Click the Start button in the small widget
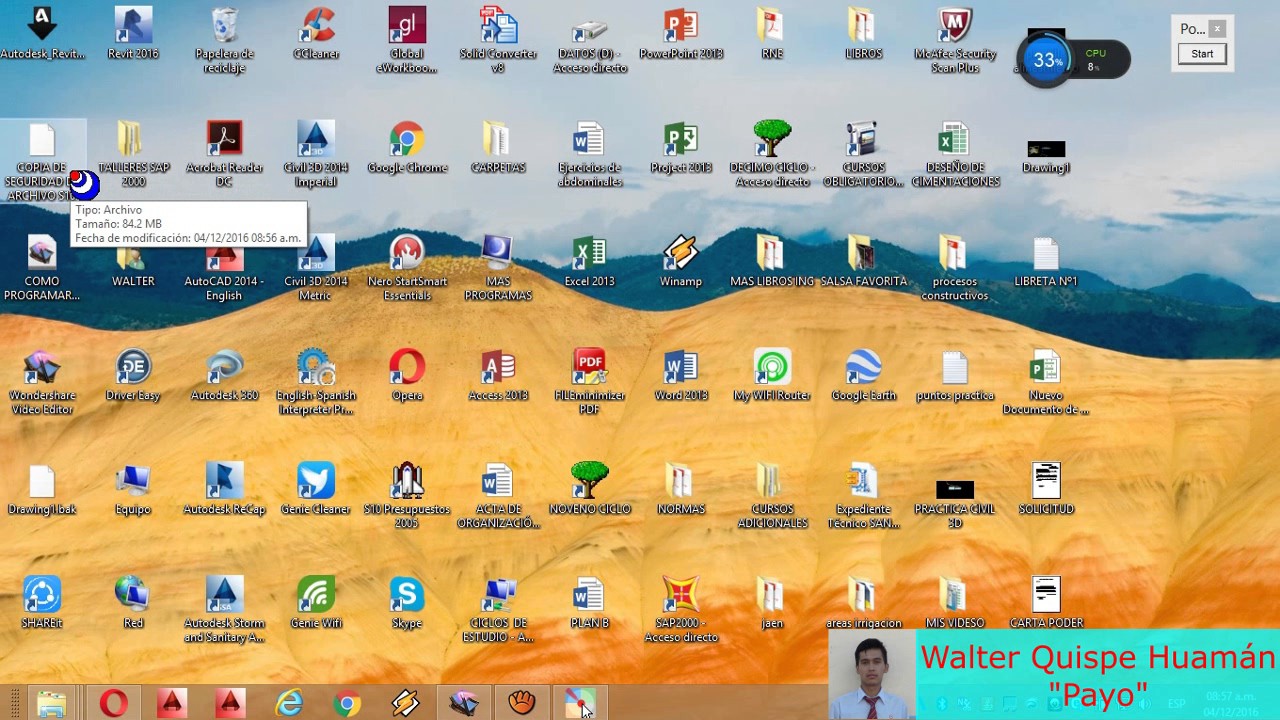Screen dimensions: 1280x720 pyautogui.click(x=1202, y=54)
